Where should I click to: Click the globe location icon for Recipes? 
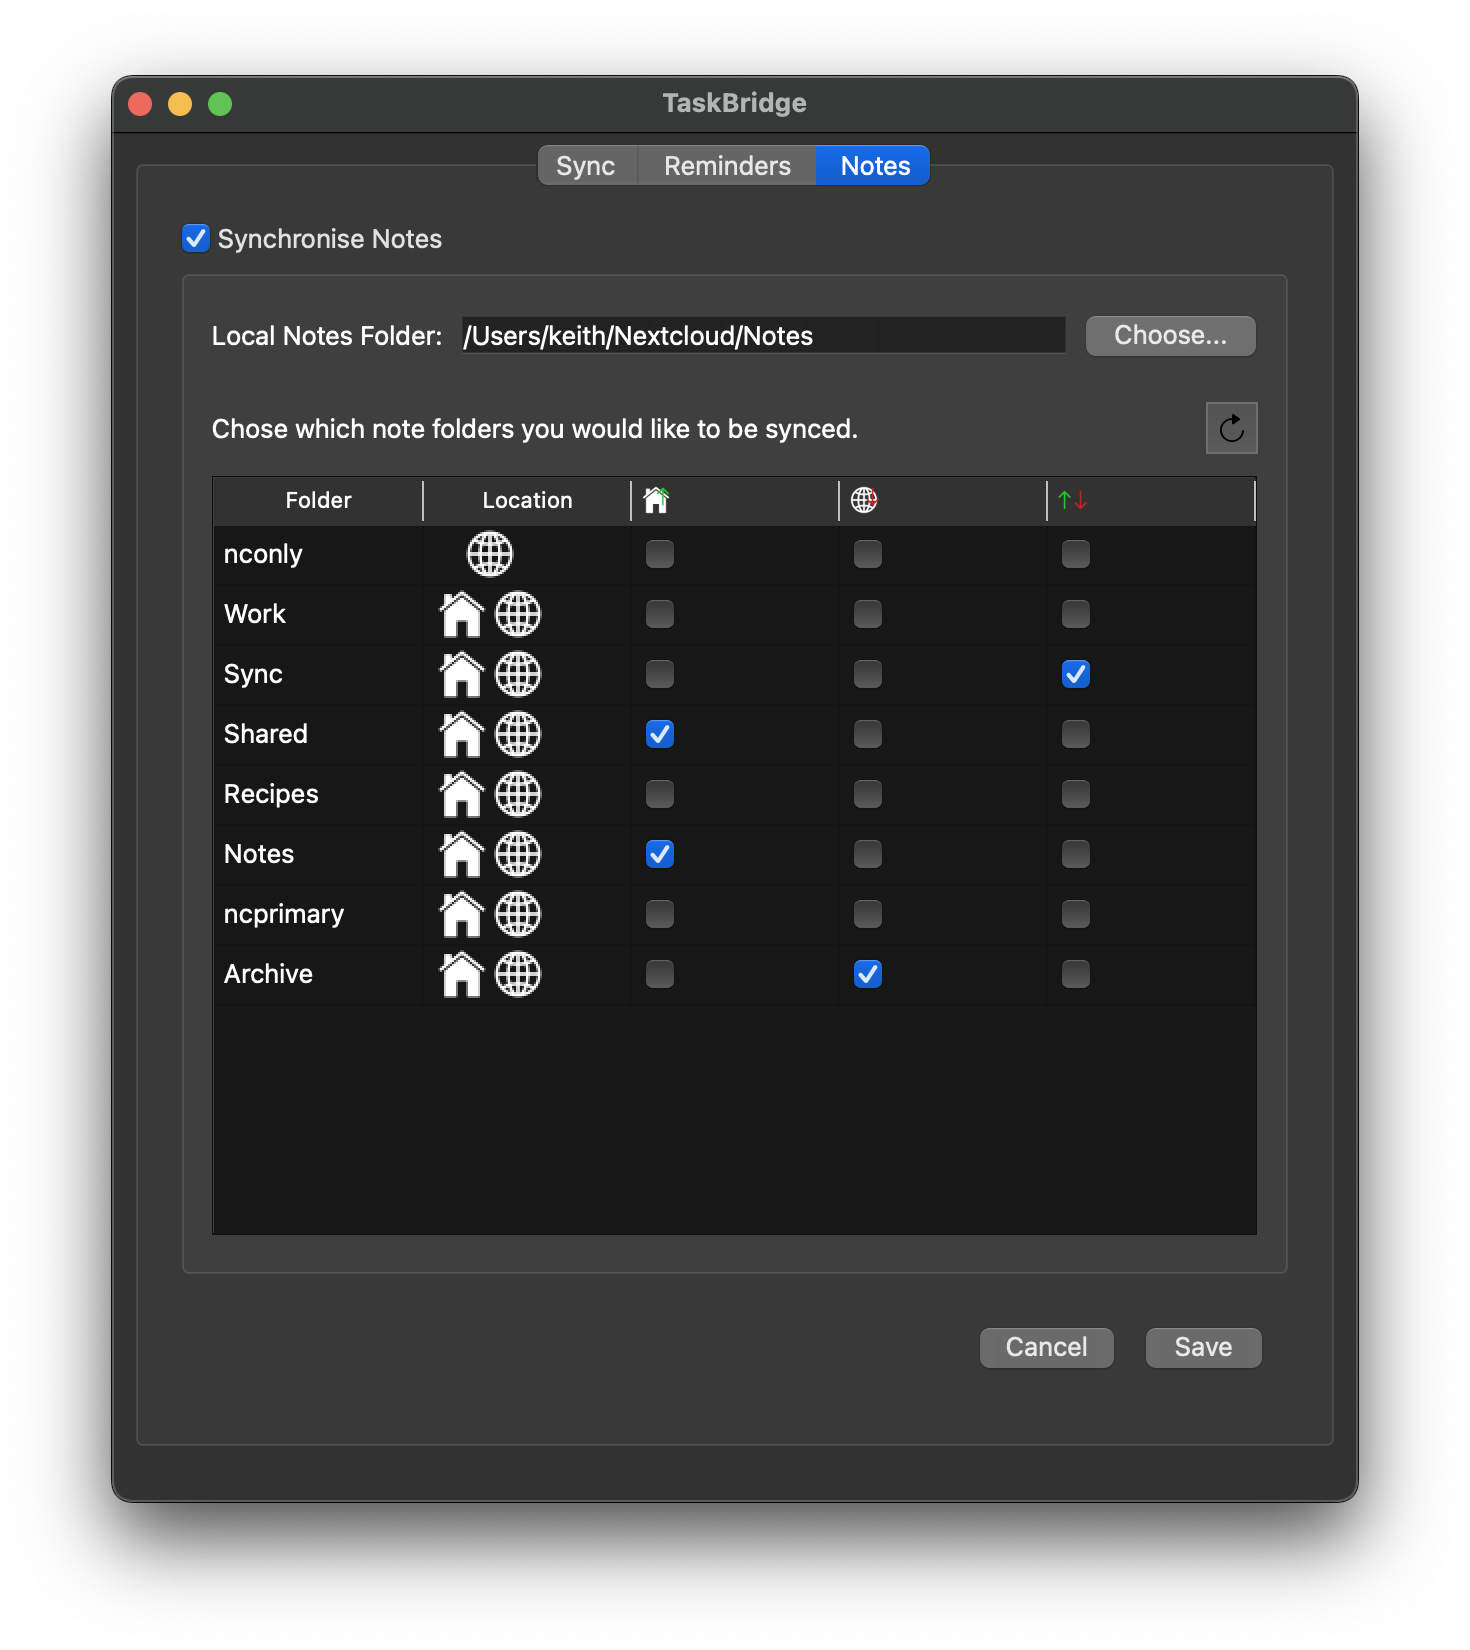pyautogui.click(x=518, y=794)
